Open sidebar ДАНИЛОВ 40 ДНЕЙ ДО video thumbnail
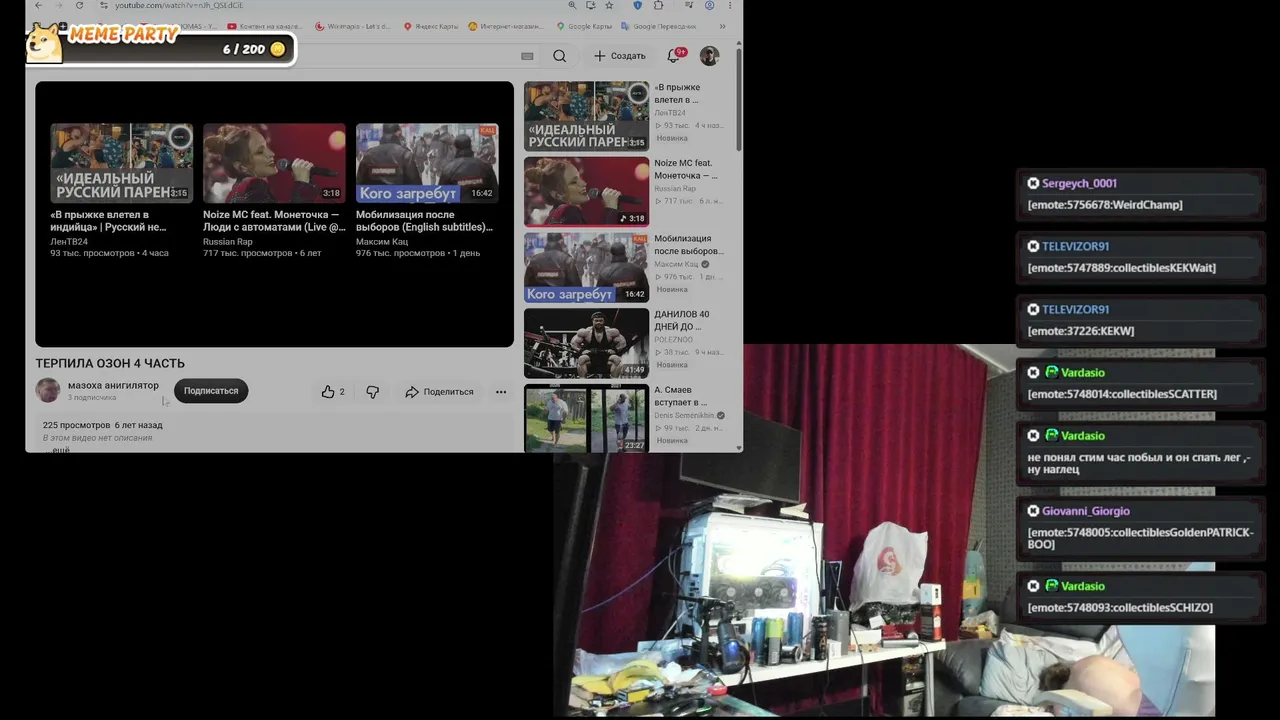This screenshot has width=1280, height=720. 587,343
